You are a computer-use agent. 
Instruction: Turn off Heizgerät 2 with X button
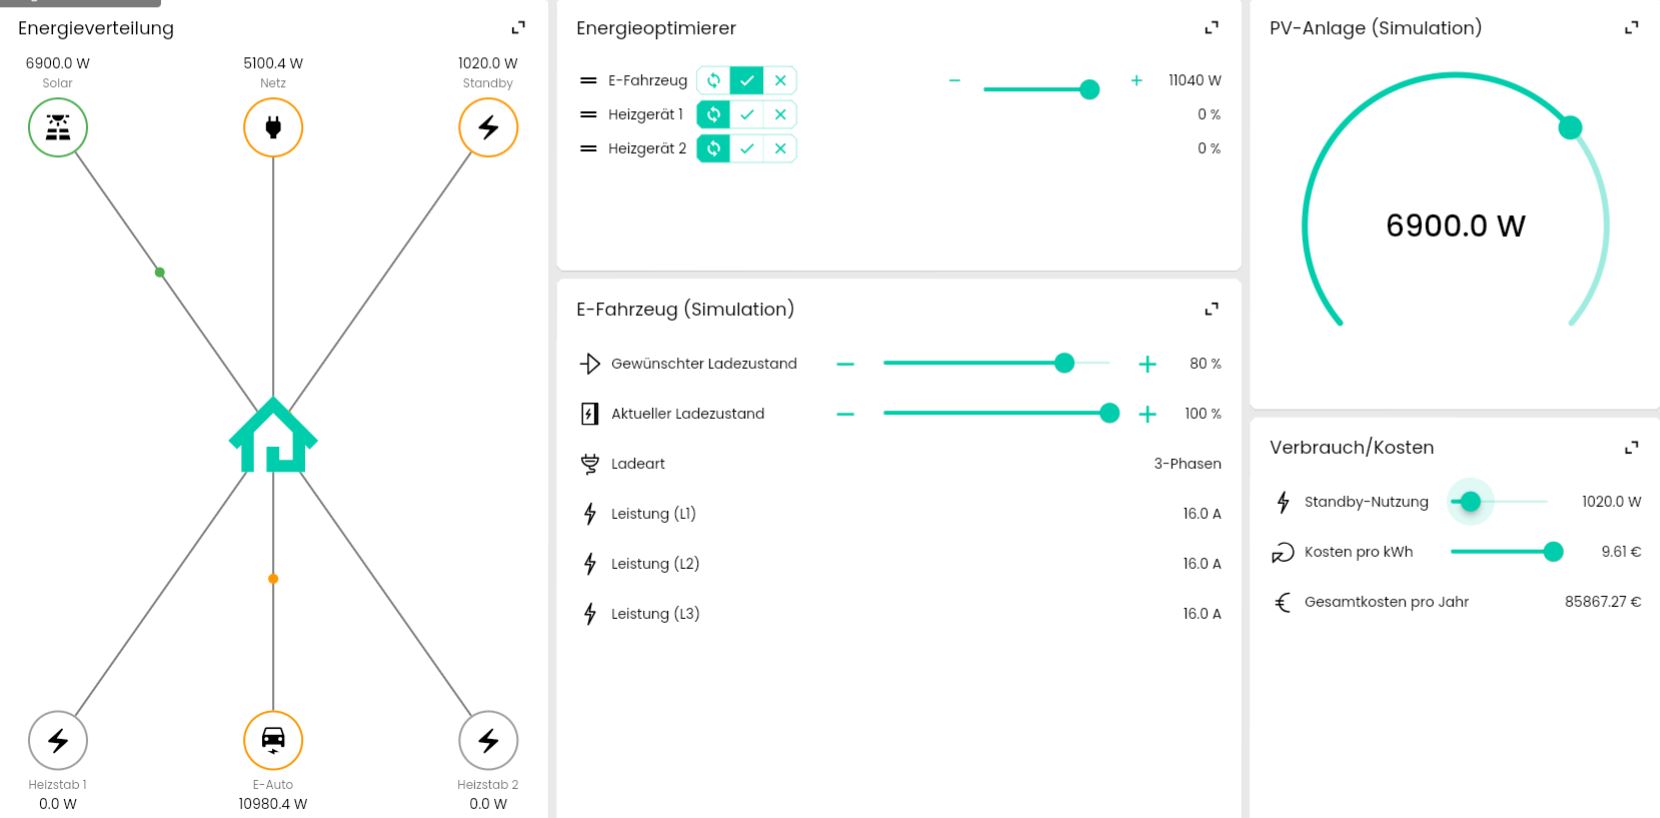tap(780, 149)
